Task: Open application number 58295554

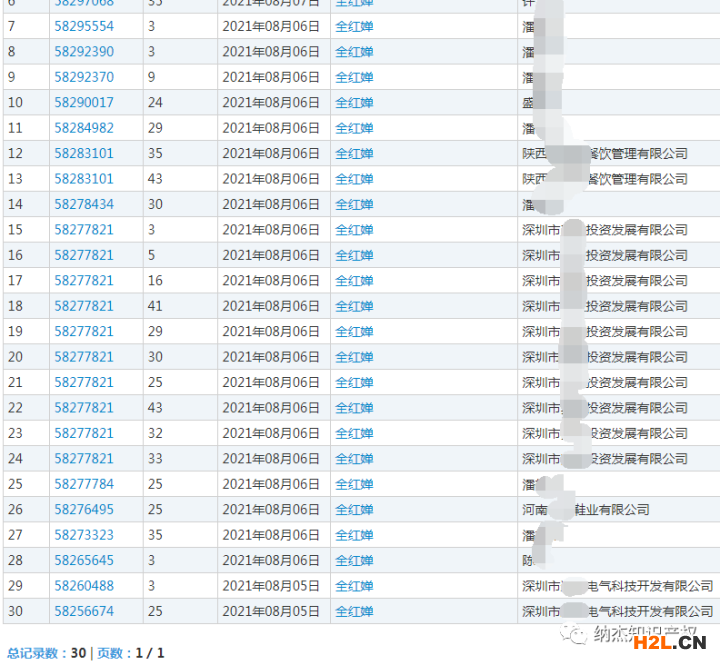Action: coord(84,26)
